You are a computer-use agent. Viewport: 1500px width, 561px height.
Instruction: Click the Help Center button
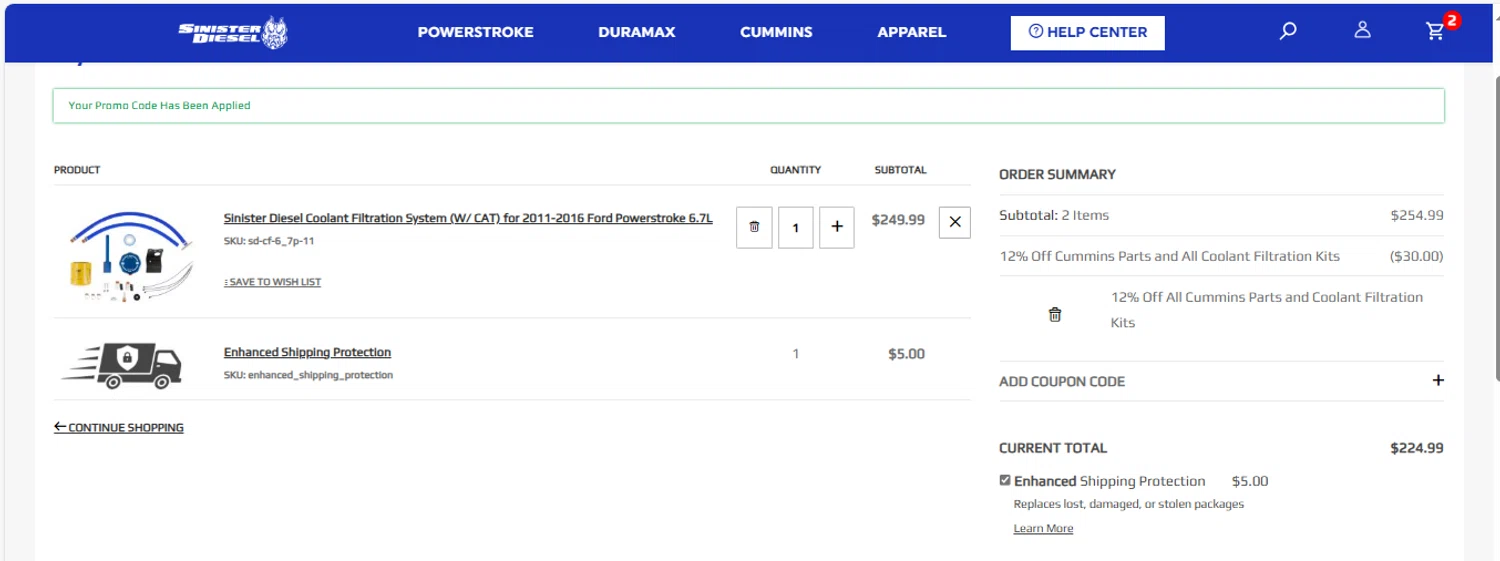1087,32
